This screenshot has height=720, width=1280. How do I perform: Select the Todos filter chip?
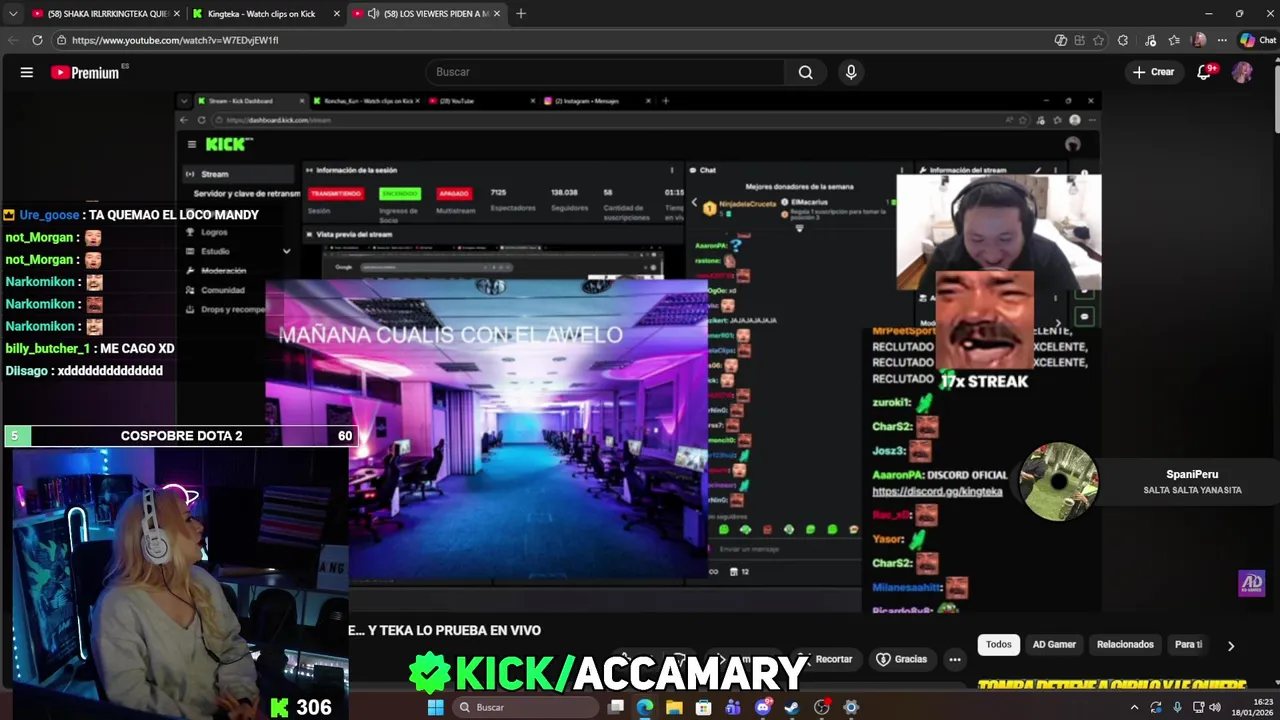click(x=999, y=644)
